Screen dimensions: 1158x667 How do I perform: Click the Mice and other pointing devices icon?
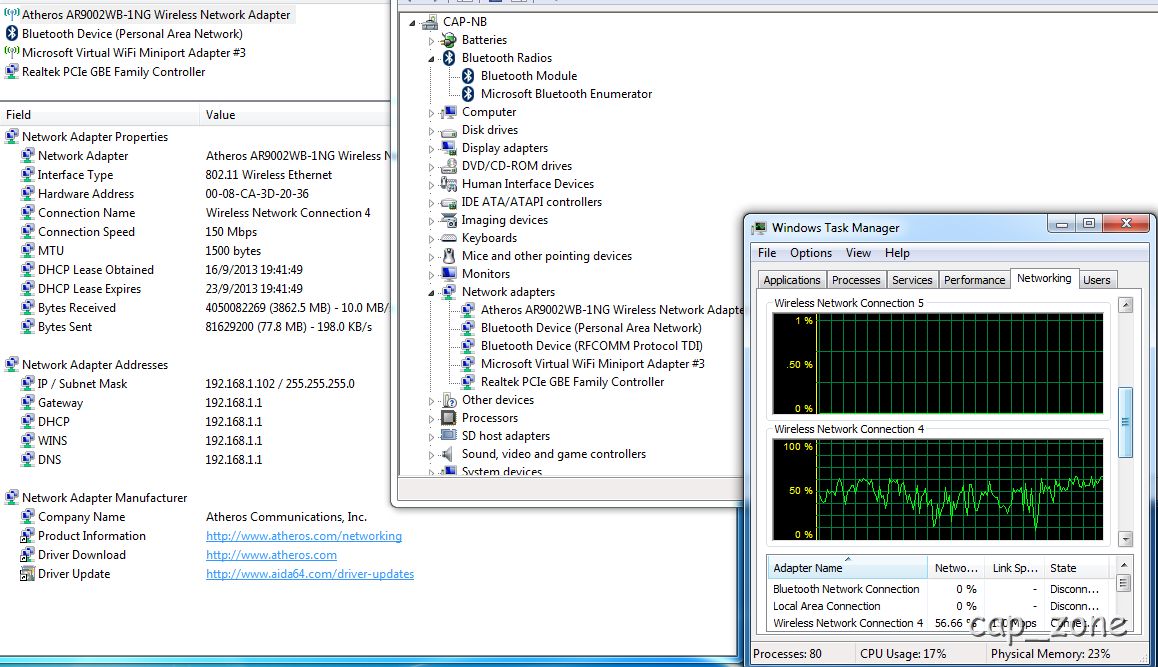click(448, 256)
